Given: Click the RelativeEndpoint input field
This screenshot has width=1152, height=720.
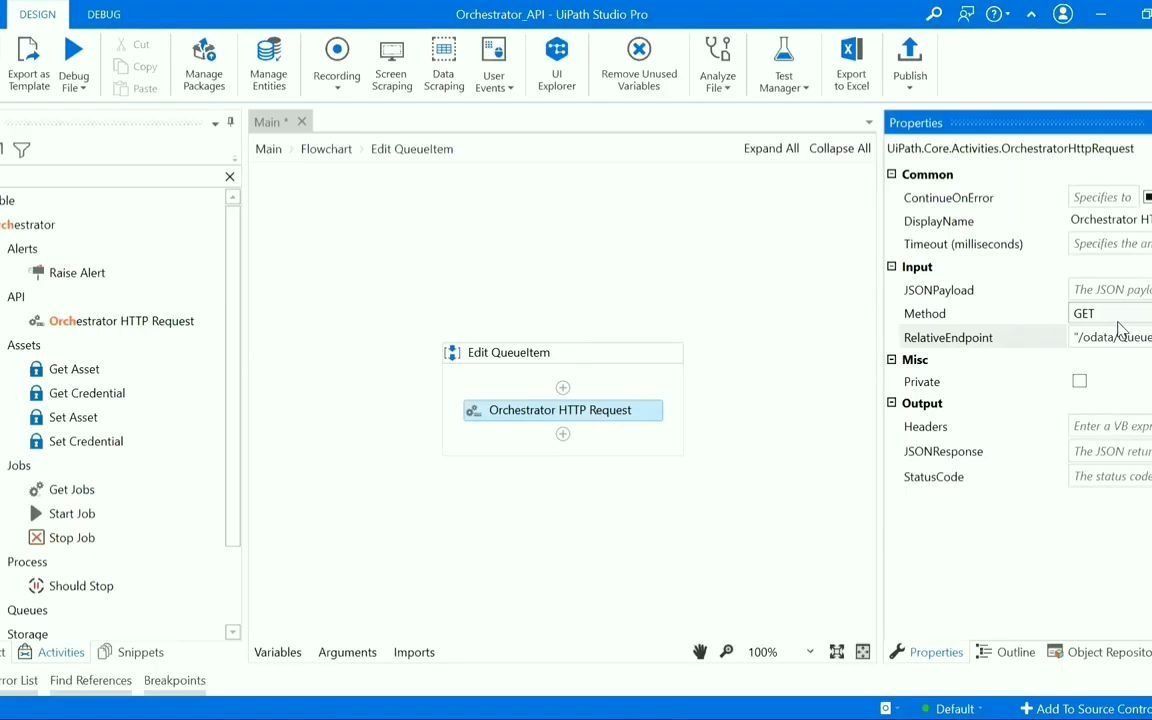Looking at the screenshot, I should (x=1109, y=337).
